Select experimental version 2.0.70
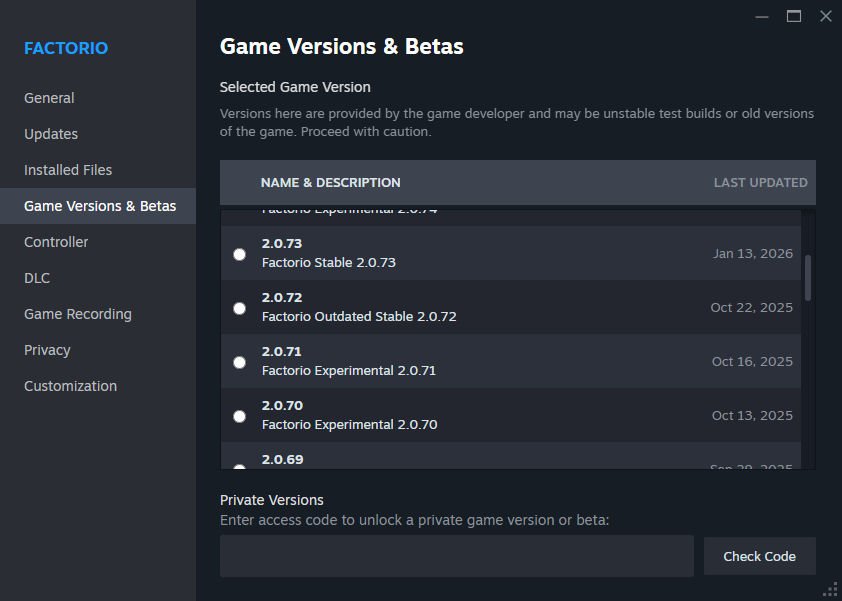 pos(239,416)
